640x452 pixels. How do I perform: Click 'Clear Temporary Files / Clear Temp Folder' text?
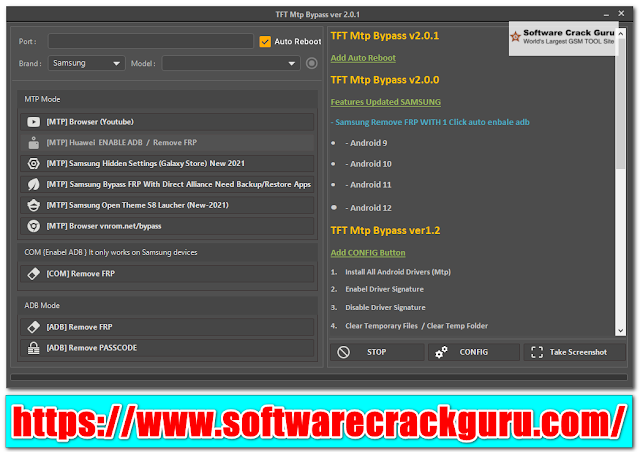pyautogui.click(x=416, y=326)
